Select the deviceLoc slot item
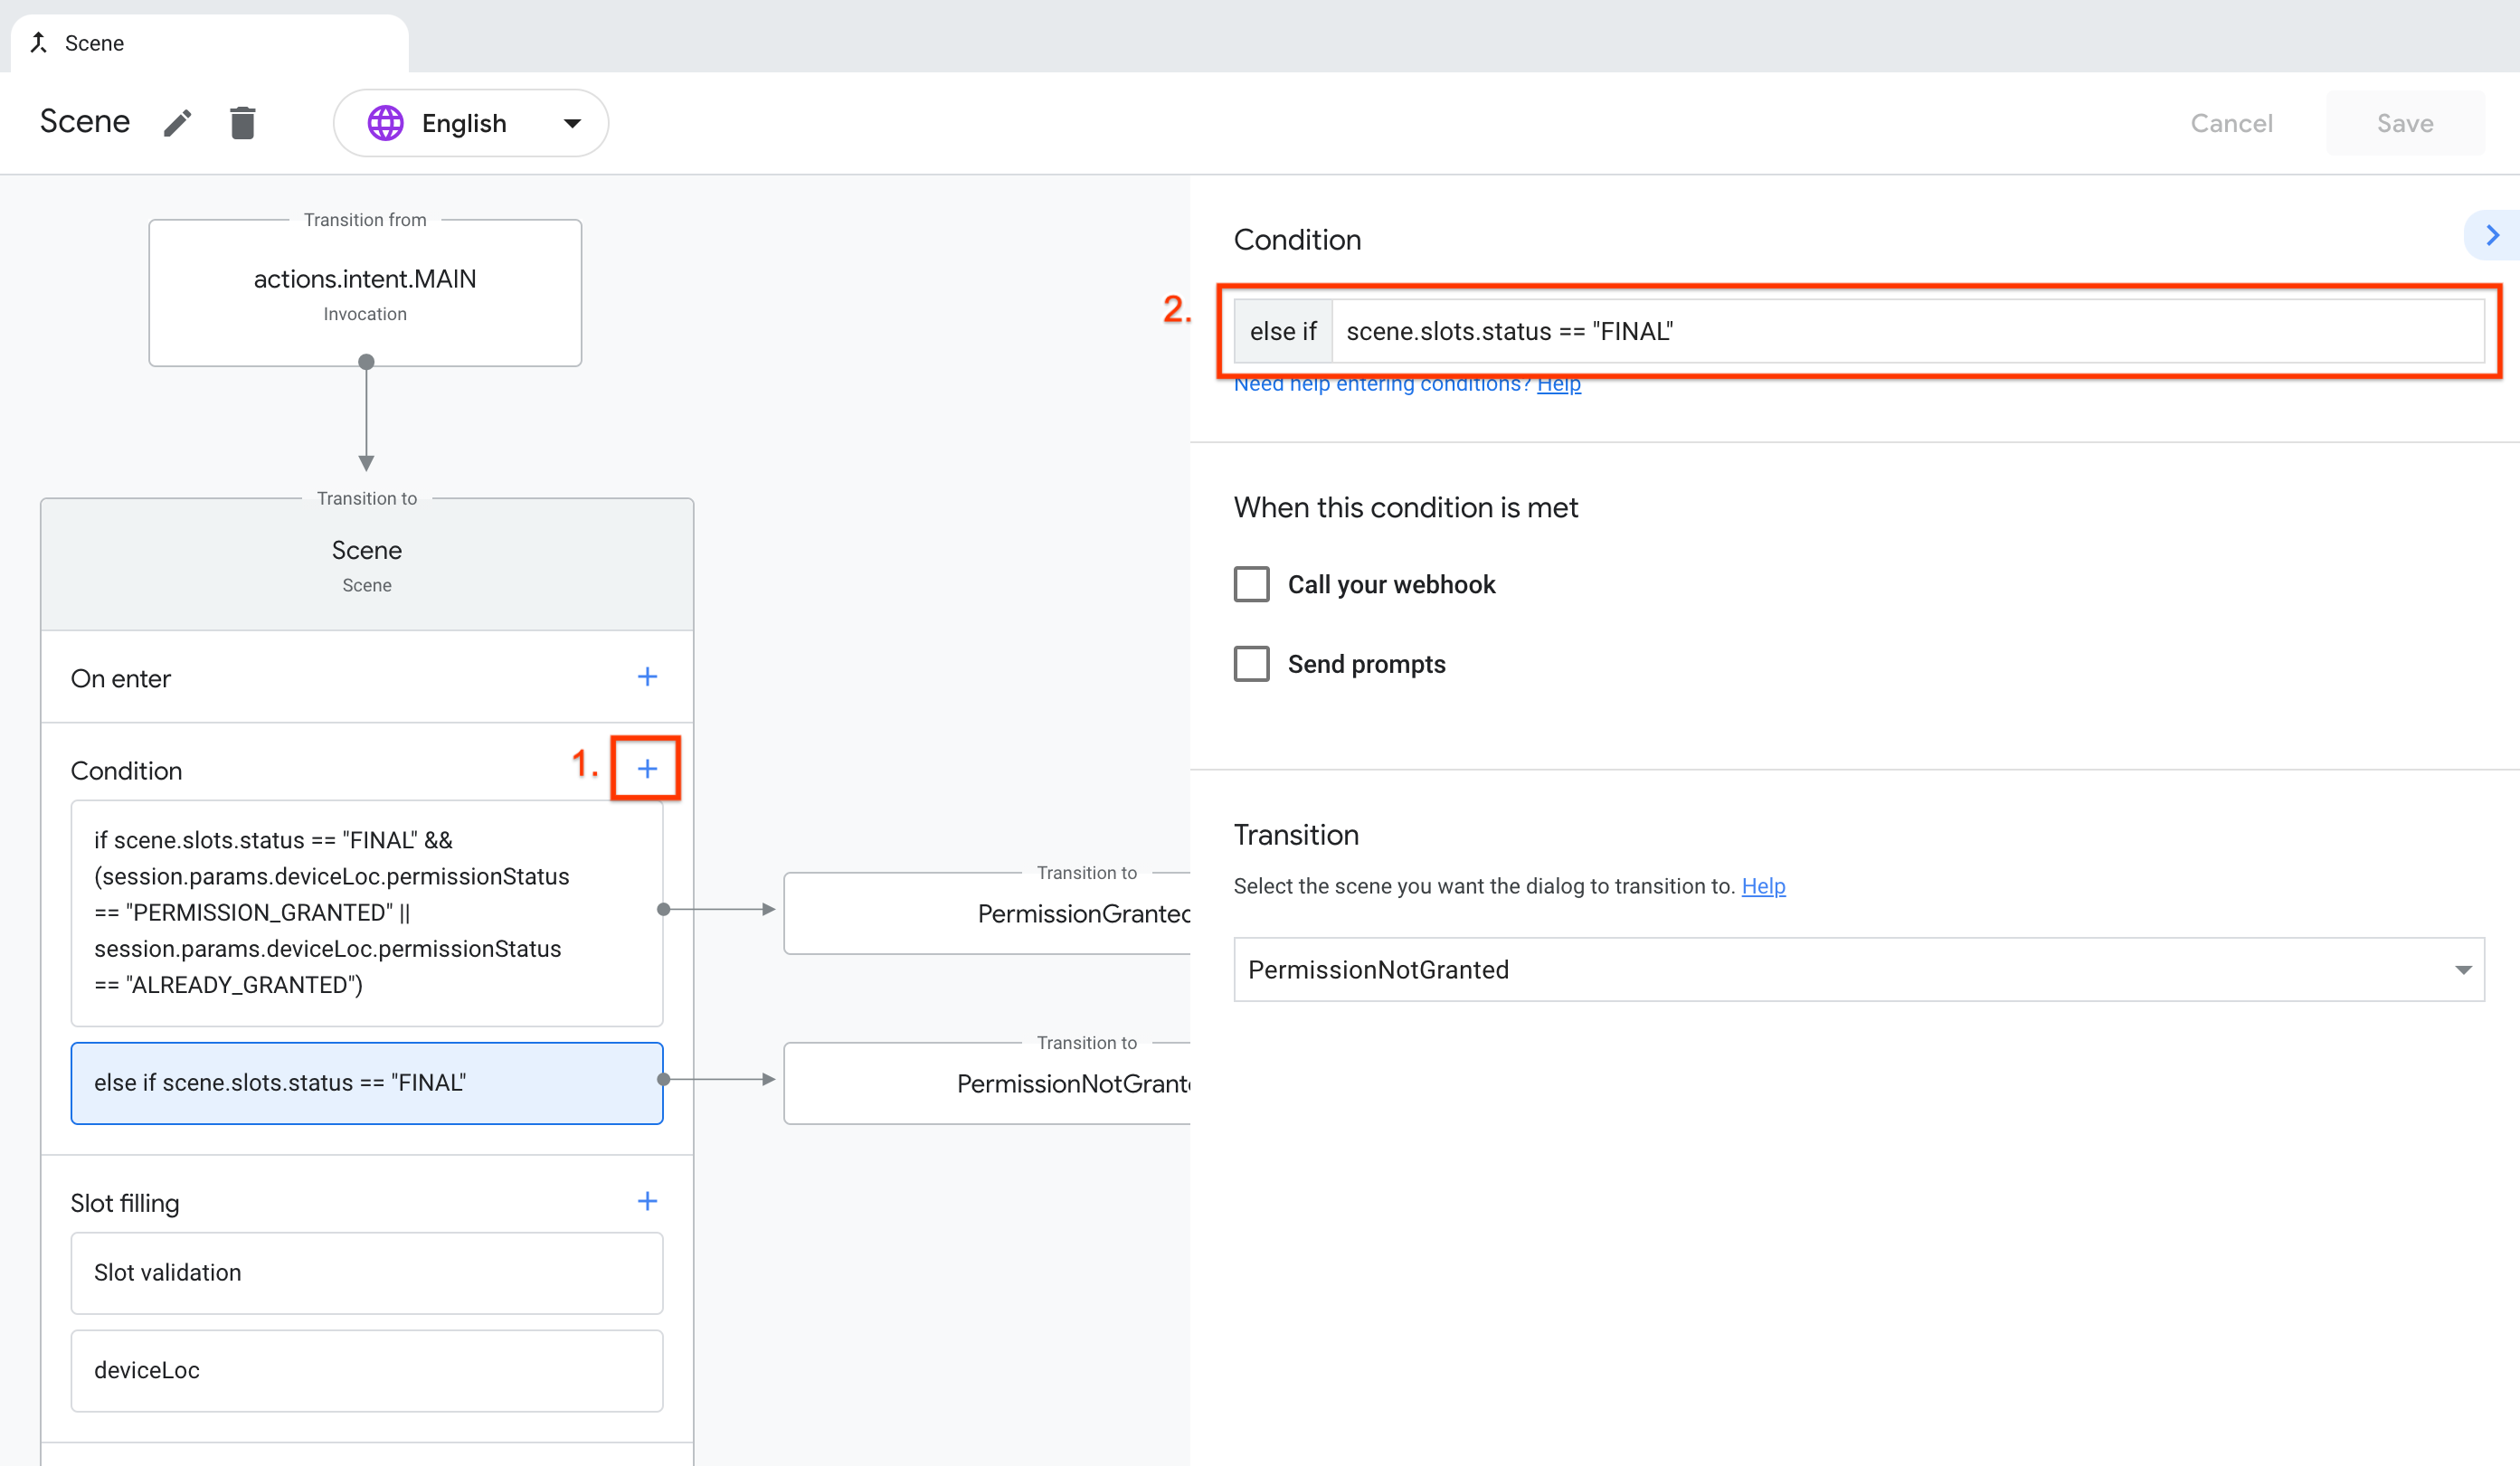The image size is (2520, 1466). [x=366, y=1370]
